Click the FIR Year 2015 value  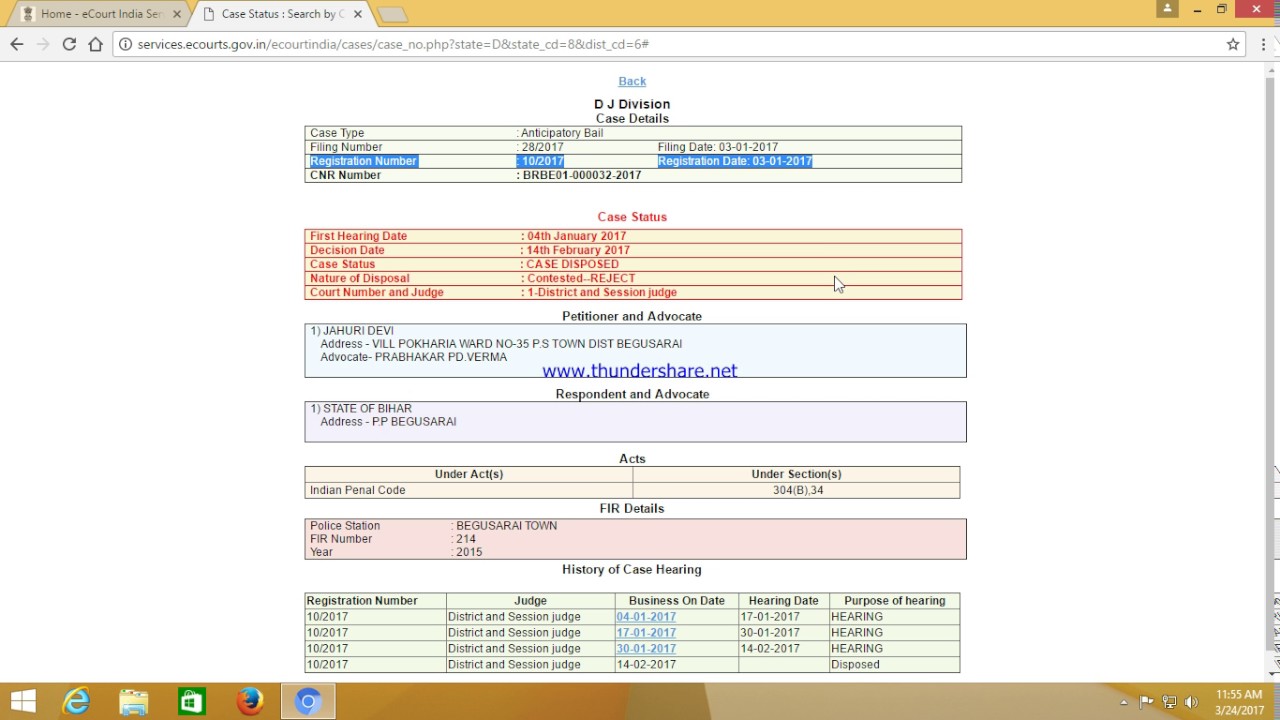(x=469, y=552)
